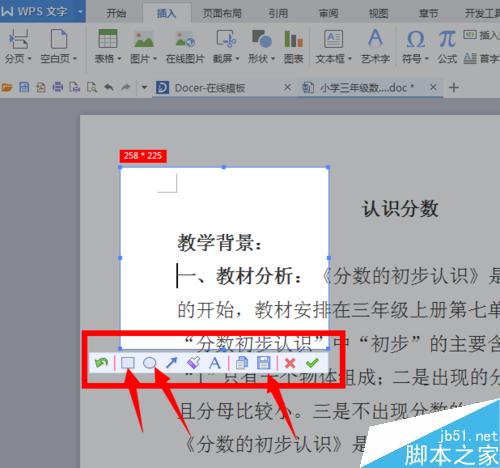
Task: Expand the 形状 dropdown arrow
Action: tap(273, 59)
